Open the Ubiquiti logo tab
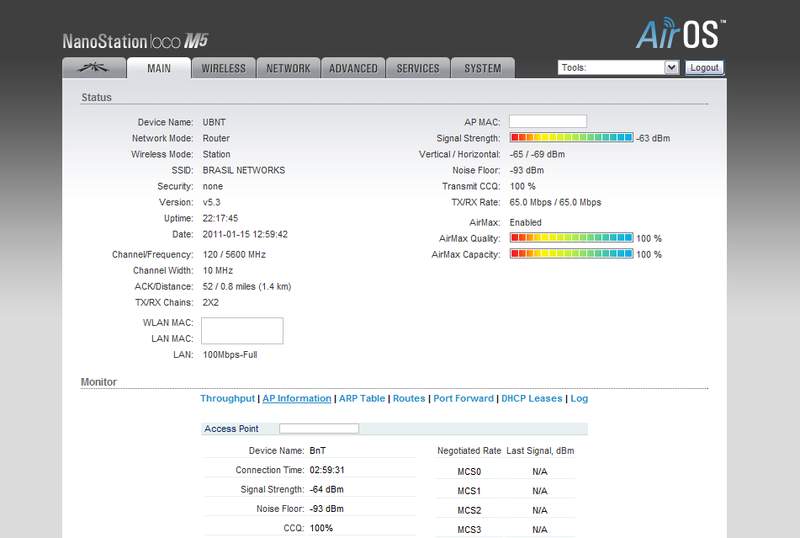The height and width of the screenshot is (538, 800). click(94, 68)
